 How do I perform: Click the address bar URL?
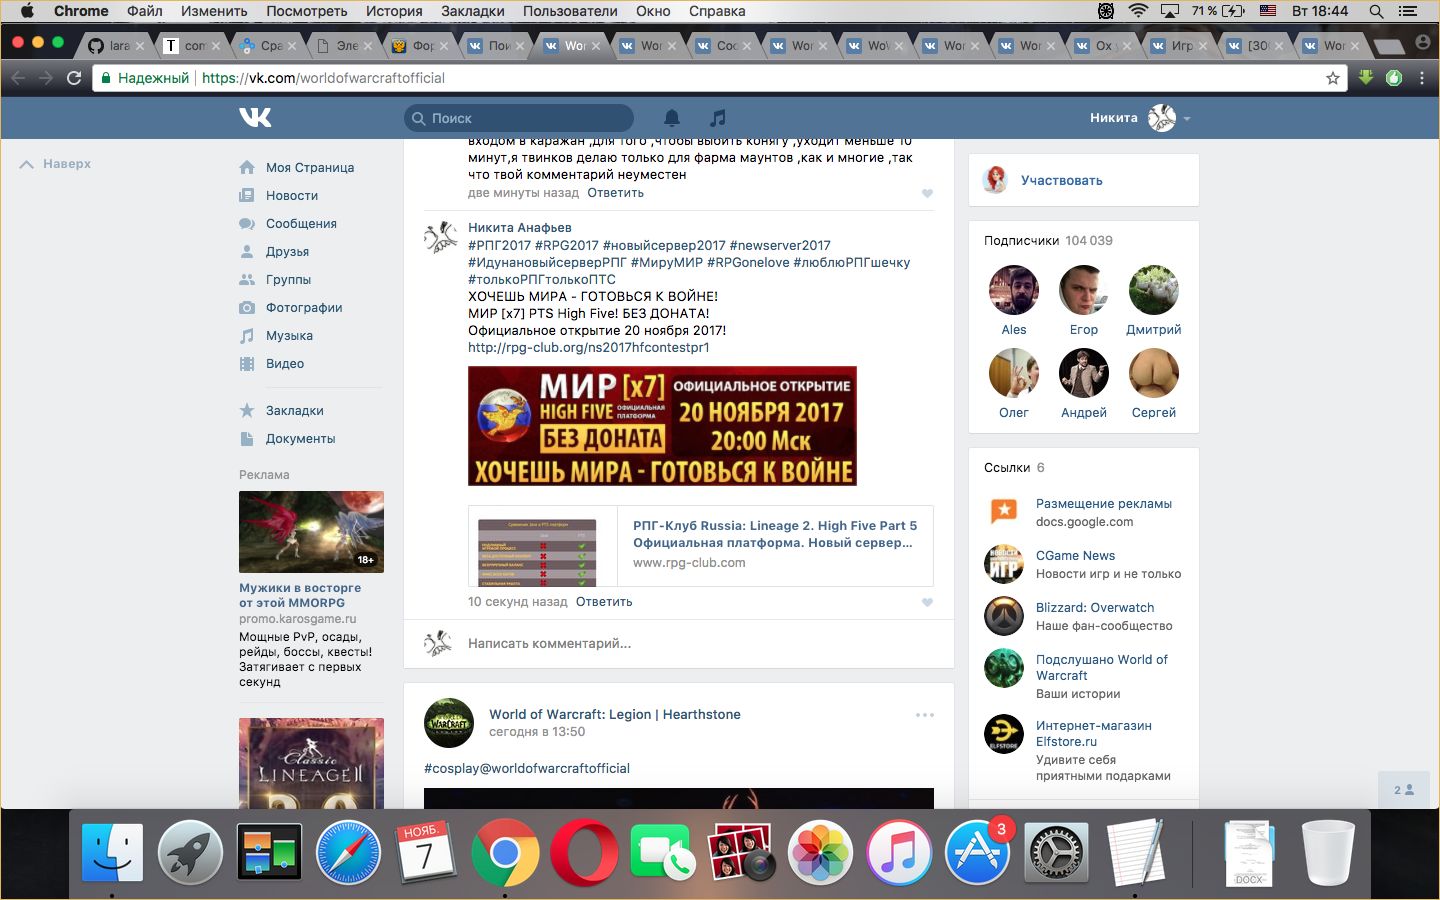pos(323,78)
